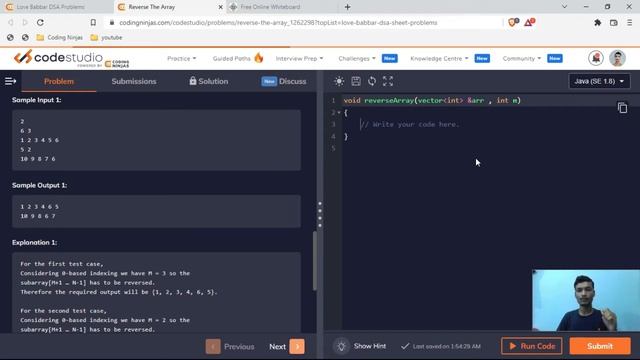Open the sidebar hamburger menu icon

click(10, 81)
